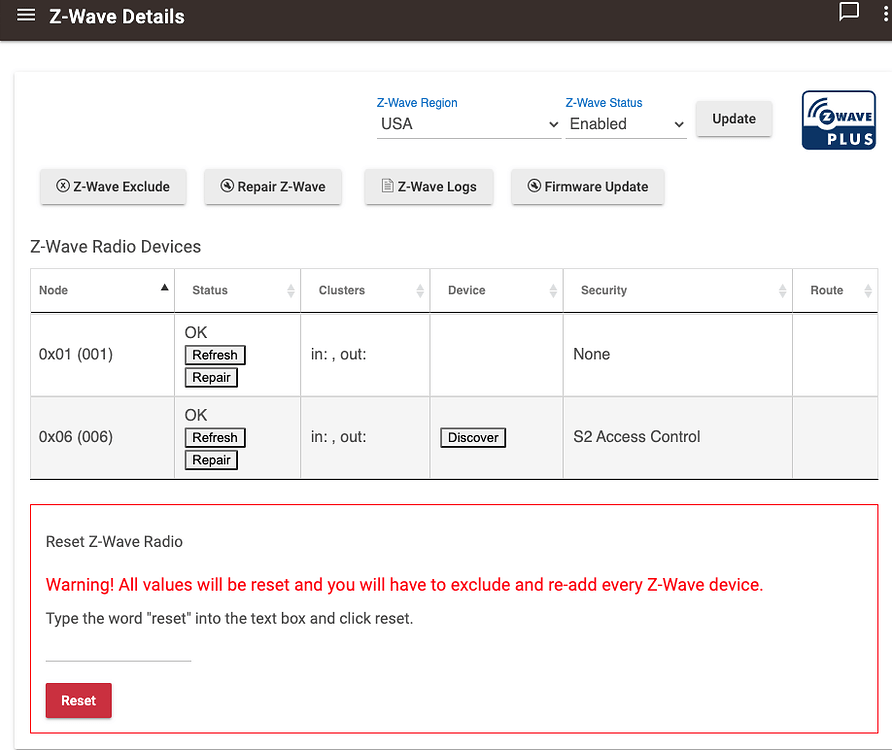This screenshot has width=892, height=750.
Task: Expand the Z-Wave Region dropdown
Action: pyautogui.click(x=468, y=124)
